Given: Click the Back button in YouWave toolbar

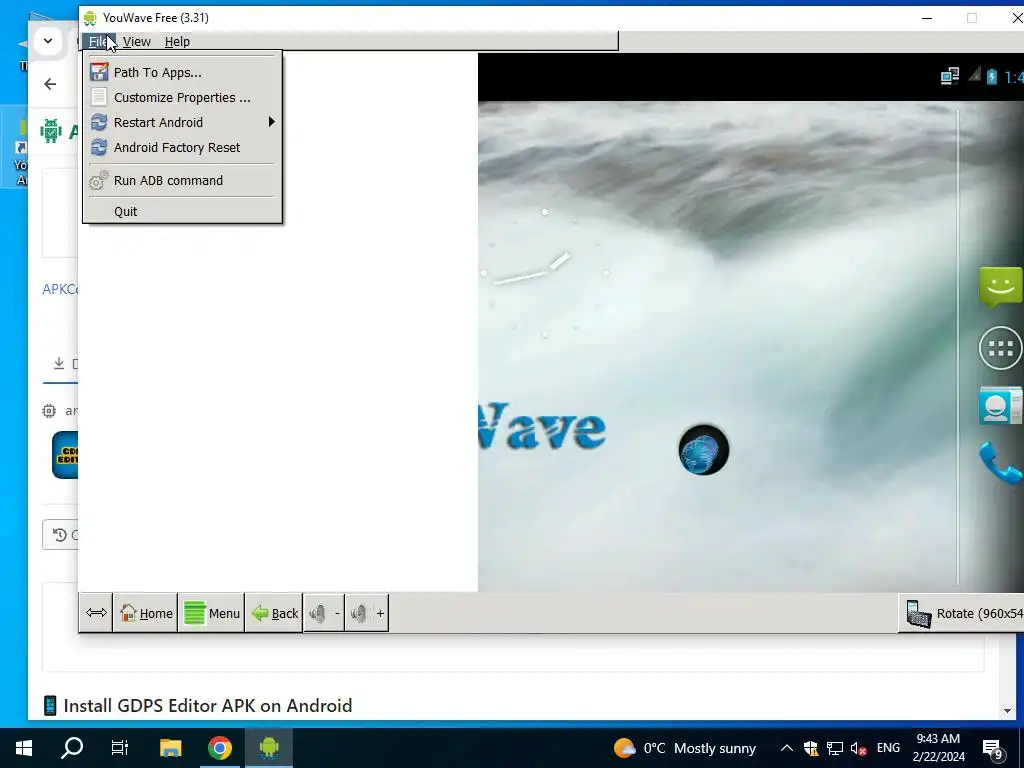Looking at the screenshot, I should coord(274,613).
